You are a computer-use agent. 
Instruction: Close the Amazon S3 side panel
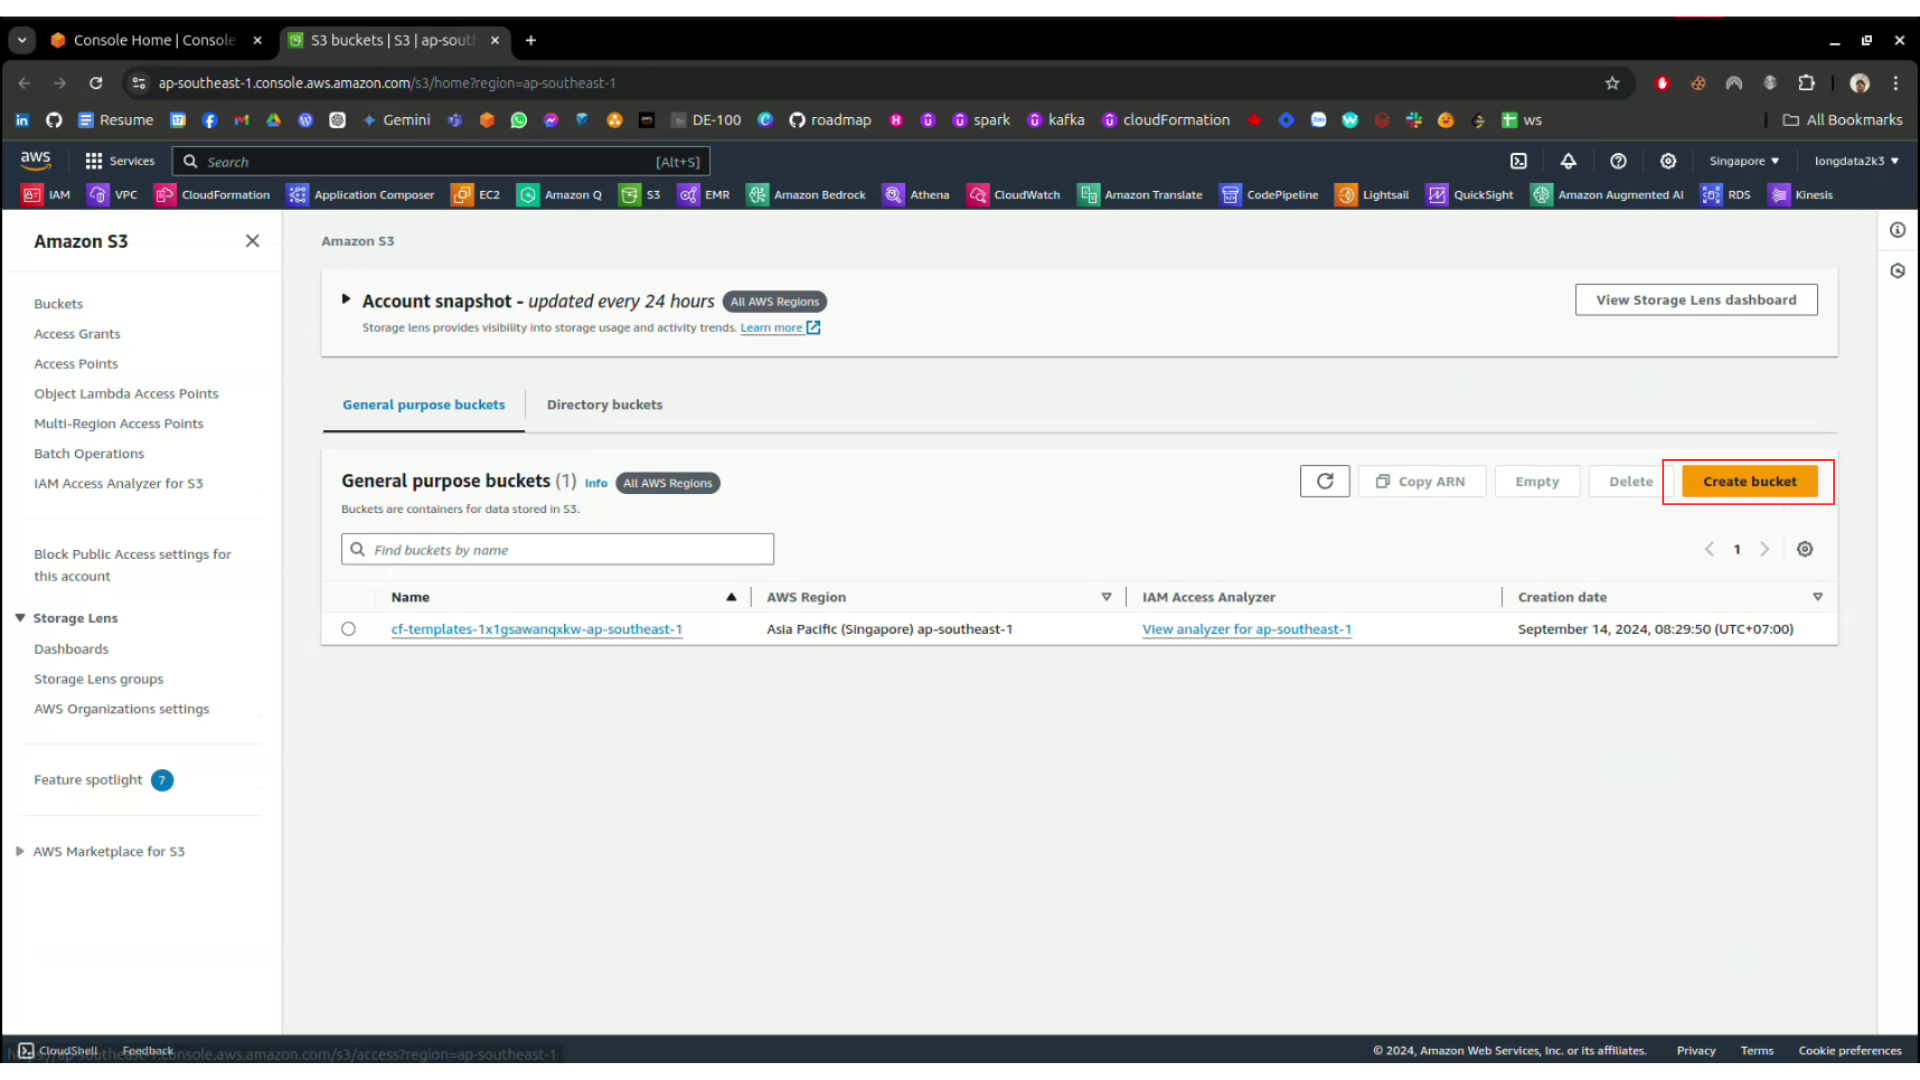(252, 241)
